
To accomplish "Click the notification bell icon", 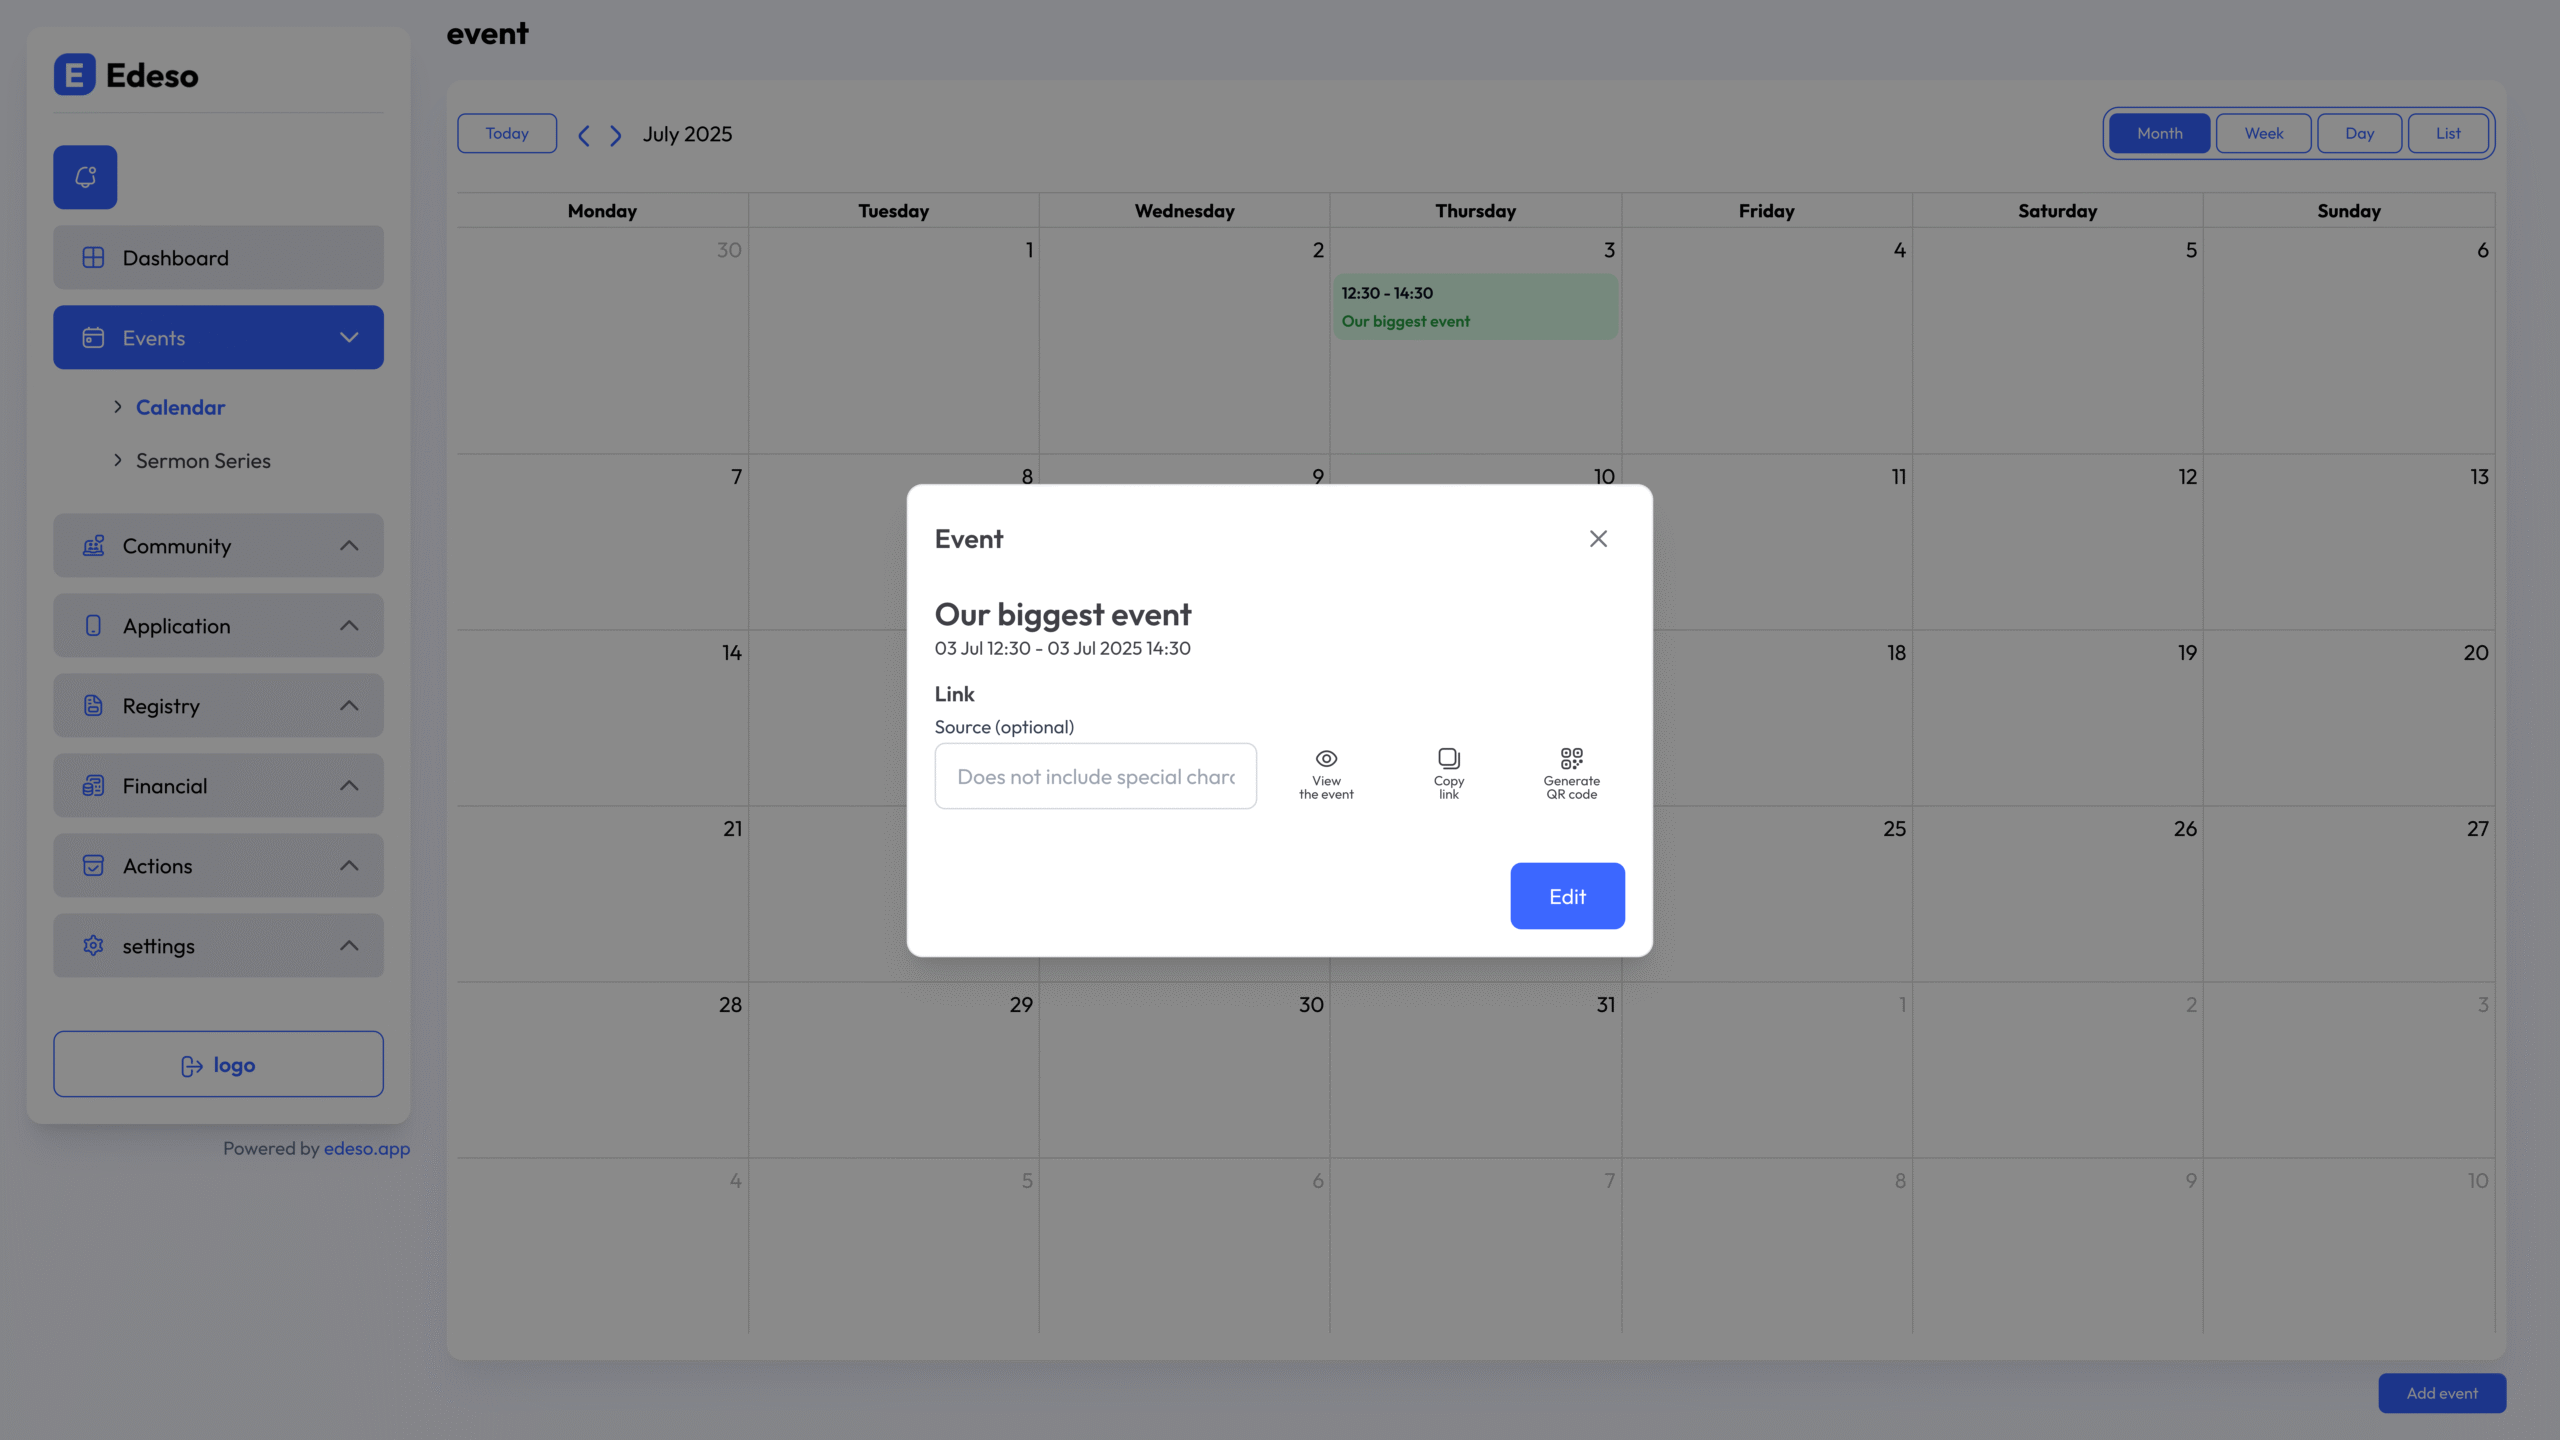I will (x=85, y=177).
